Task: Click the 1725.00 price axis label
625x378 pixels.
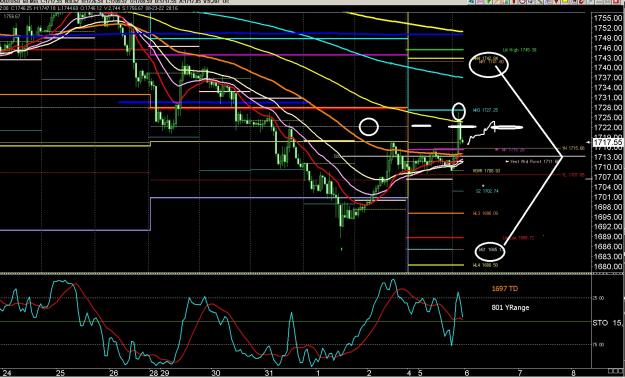Action: pos(608,118)
